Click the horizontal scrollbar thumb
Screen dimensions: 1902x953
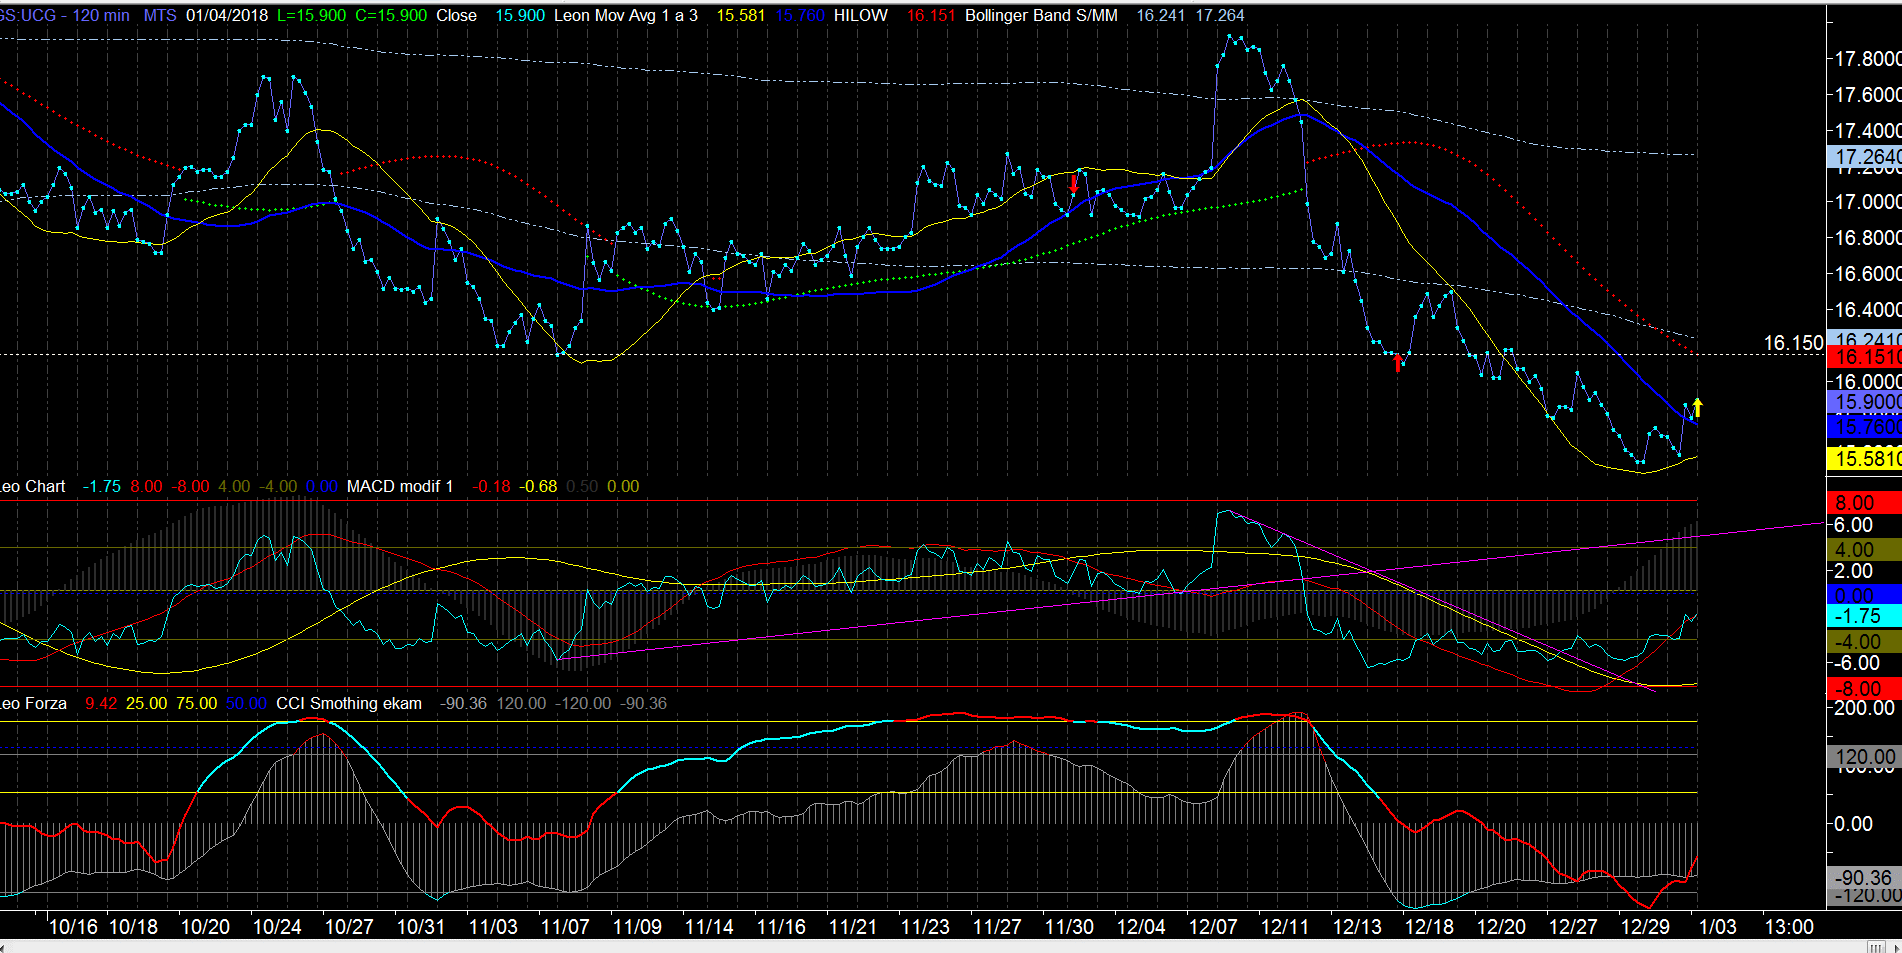coord(1877,946)
